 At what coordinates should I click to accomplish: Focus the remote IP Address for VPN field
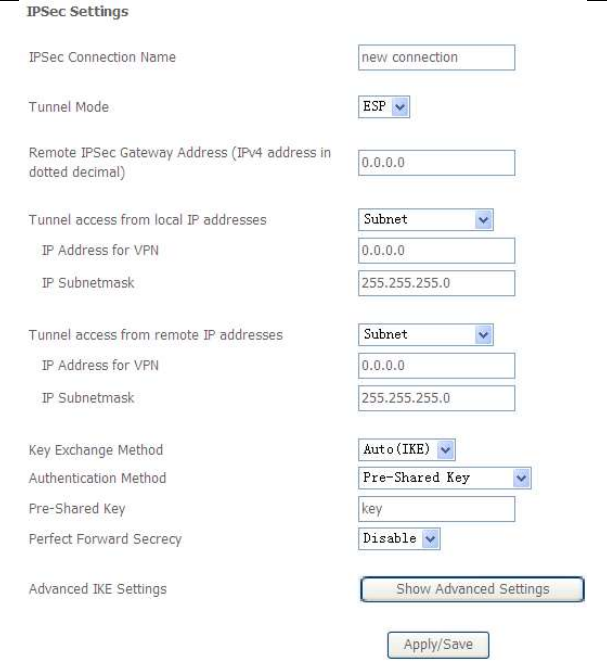coord(435,363)
